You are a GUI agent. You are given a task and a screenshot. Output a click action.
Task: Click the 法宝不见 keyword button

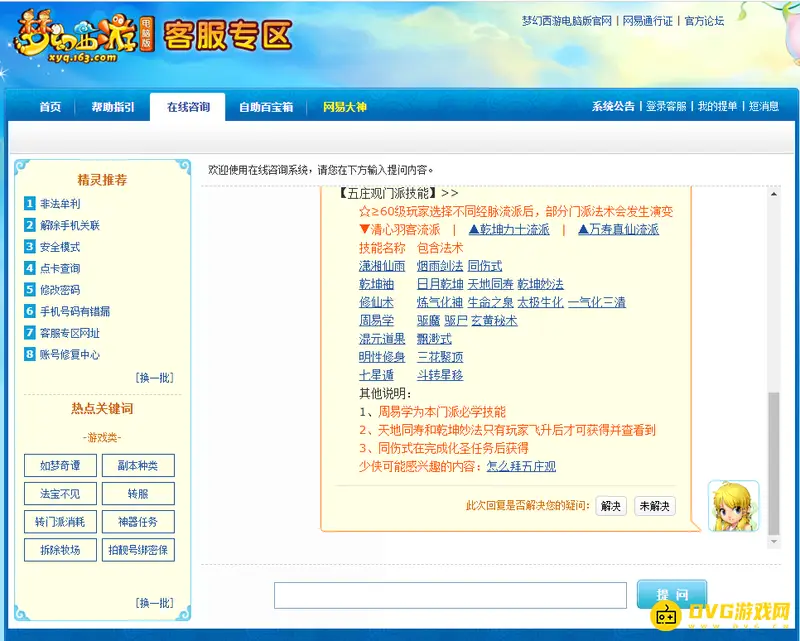tap(60, 494)
